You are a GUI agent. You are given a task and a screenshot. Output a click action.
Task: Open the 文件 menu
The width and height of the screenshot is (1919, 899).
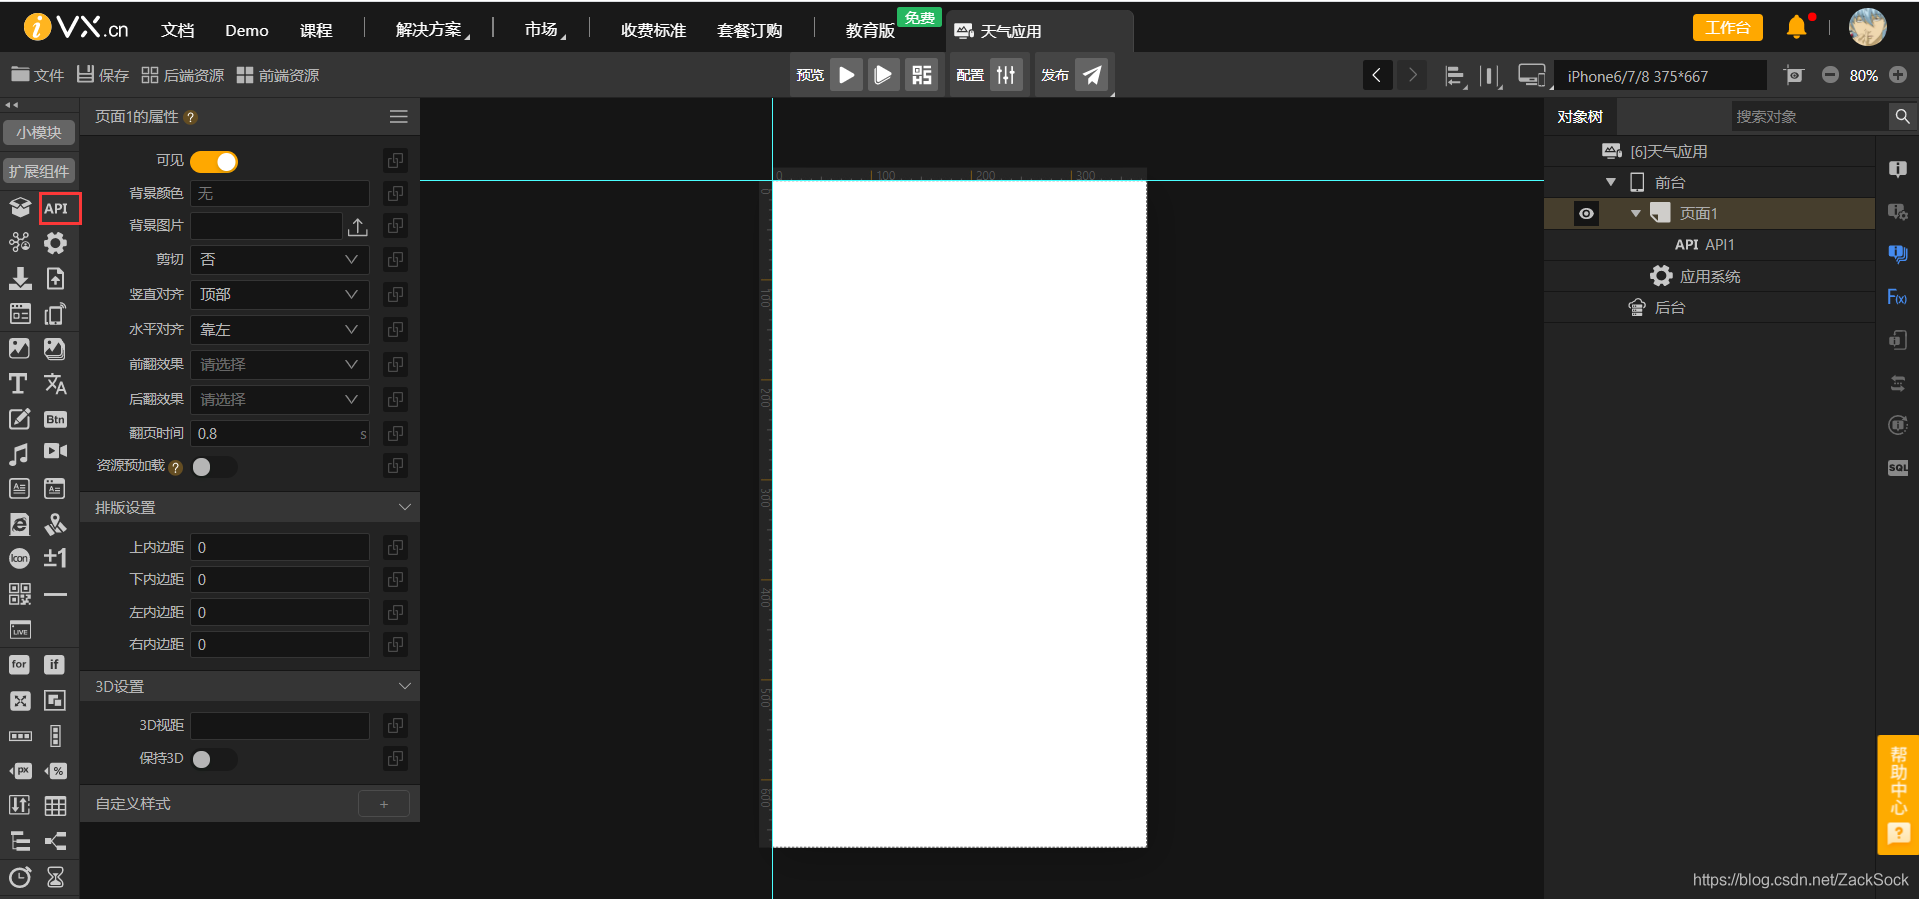coord(37,75)
